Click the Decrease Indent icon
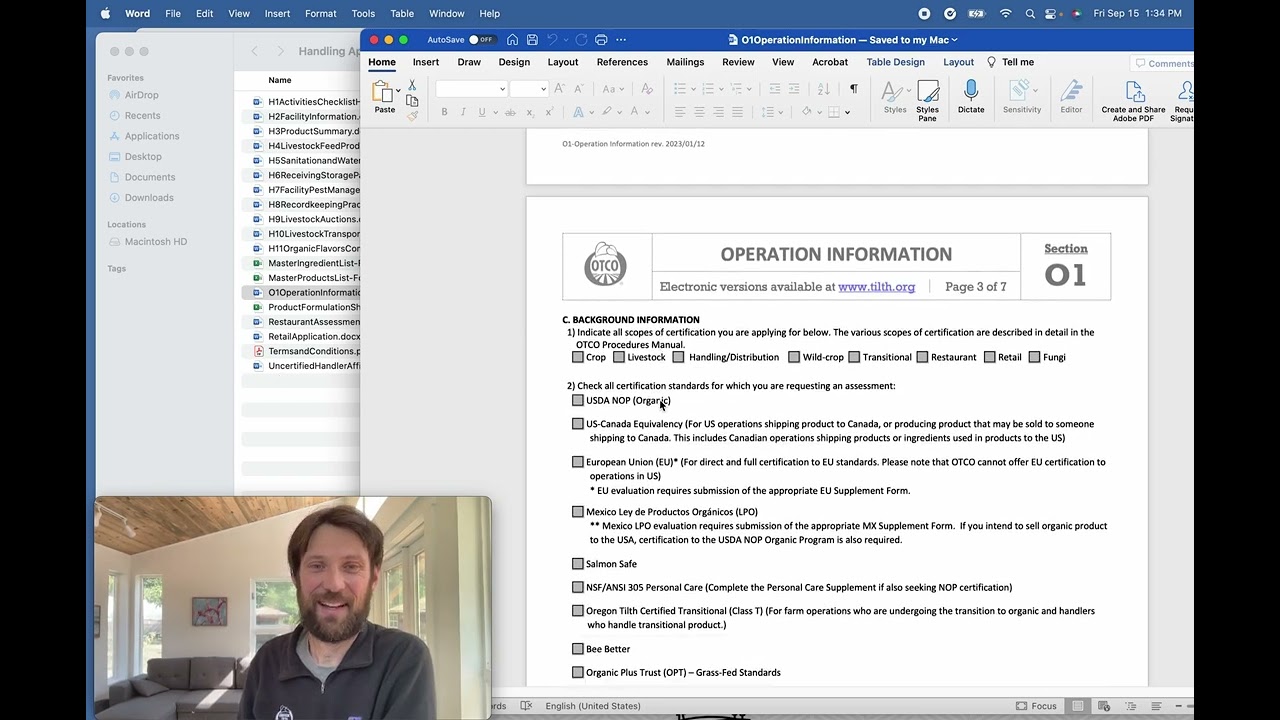 coord(774,89)
